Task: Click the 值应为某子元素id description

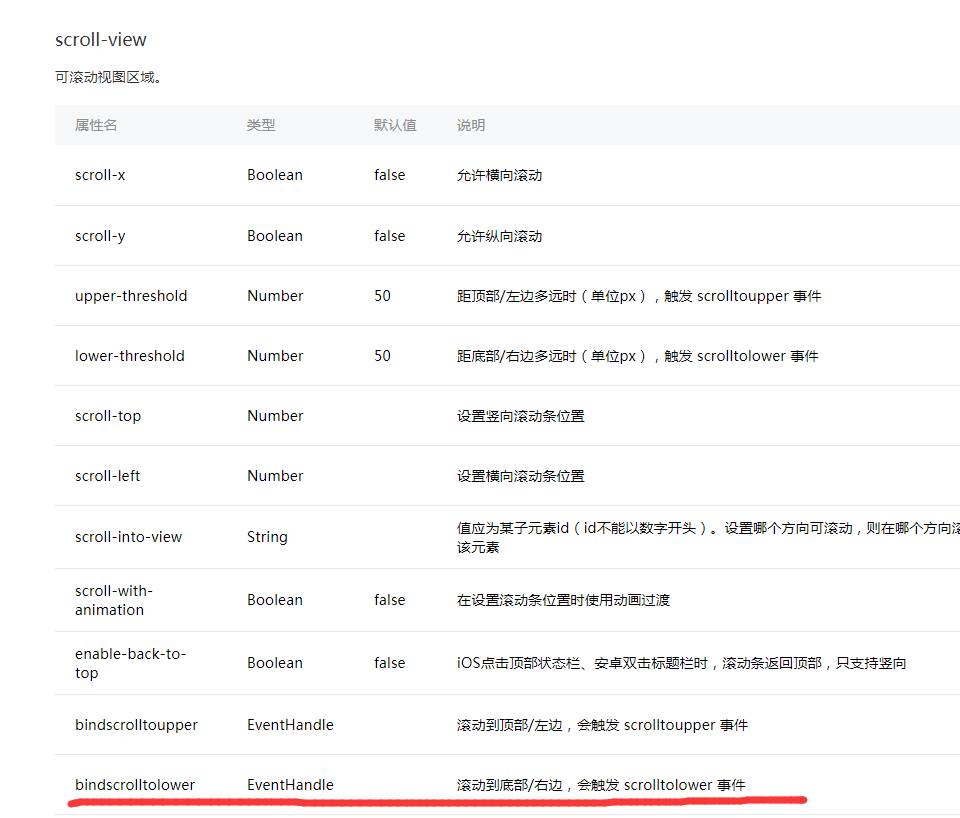Action: tap(708, 538)
